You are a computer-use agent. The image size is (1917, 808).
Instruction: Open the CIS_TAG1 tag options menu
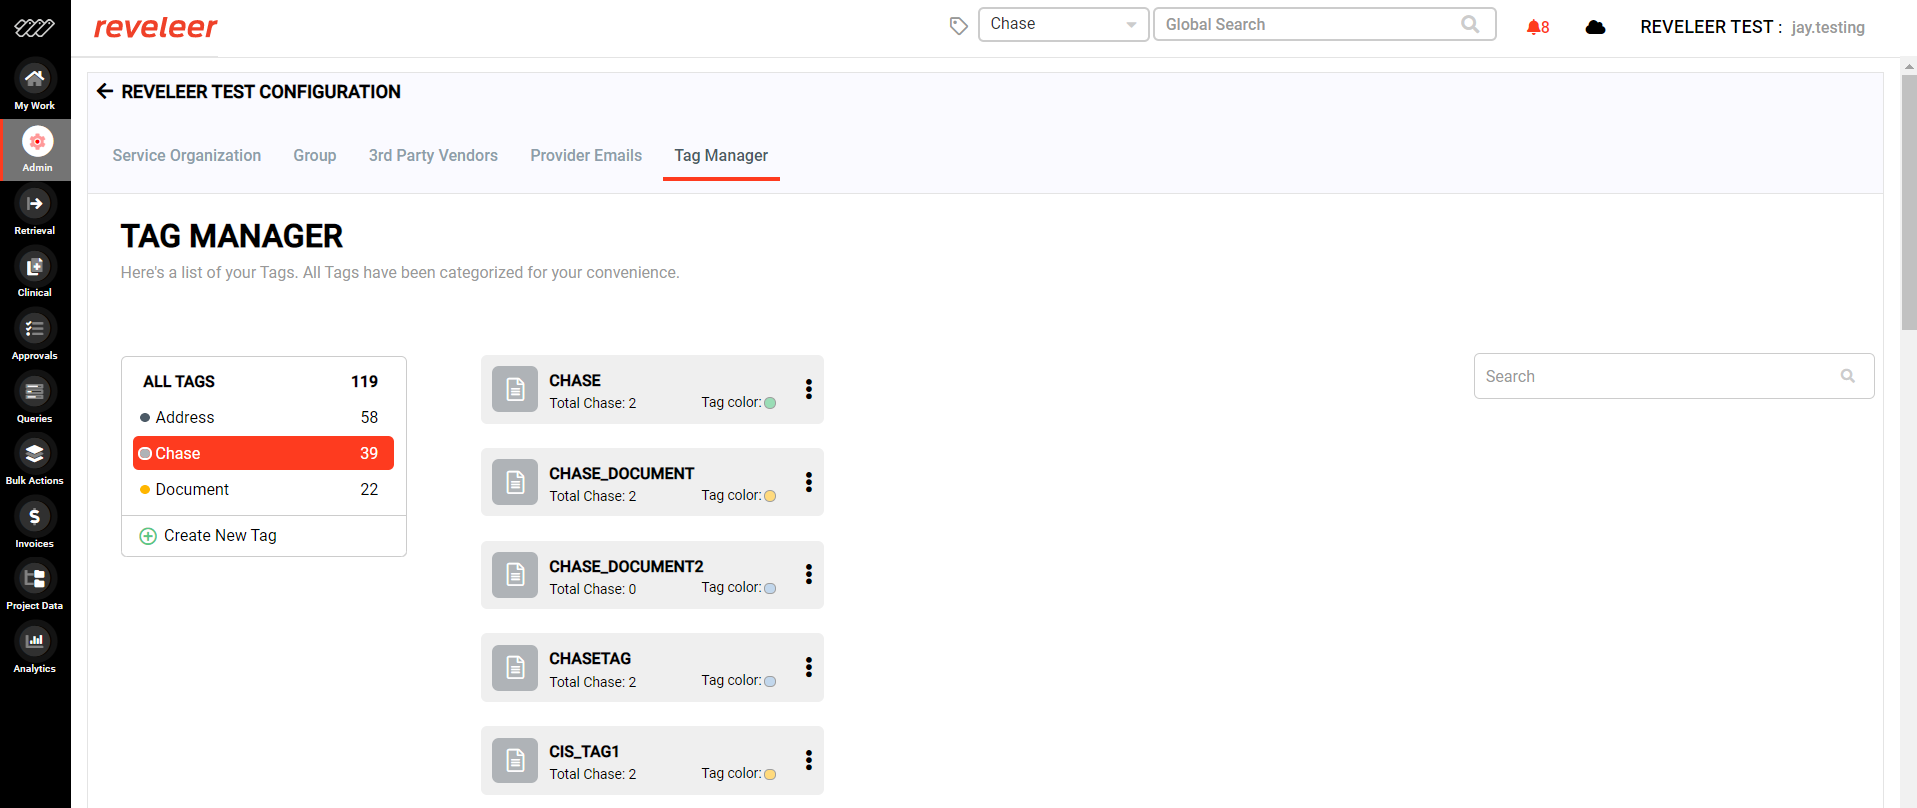(x=808, y=760)
